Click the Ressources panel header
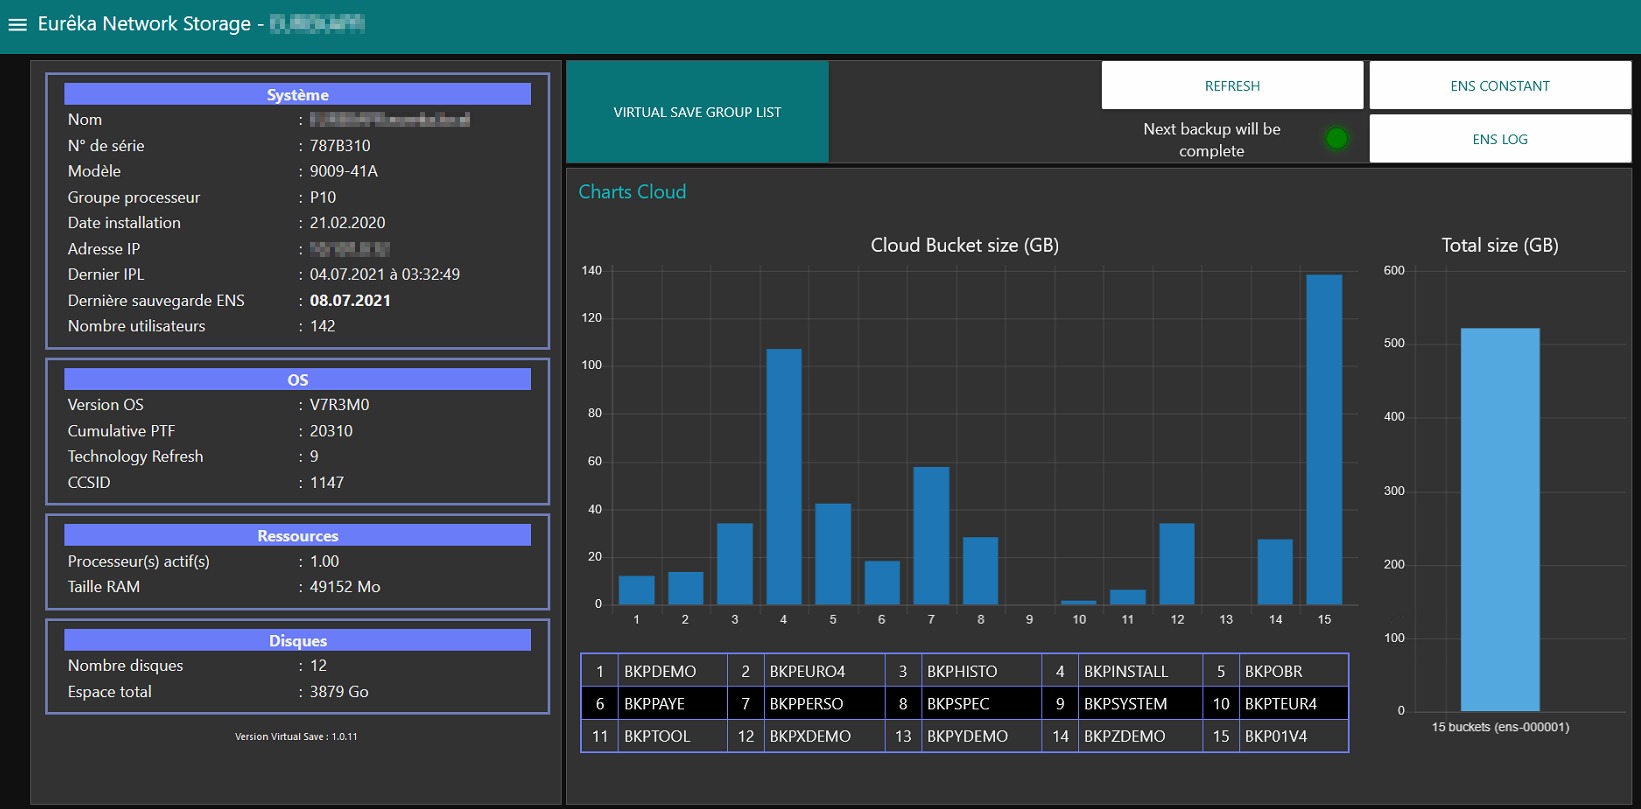The height and width of the screenshot is (809, 1641). [x=297, y=536]
